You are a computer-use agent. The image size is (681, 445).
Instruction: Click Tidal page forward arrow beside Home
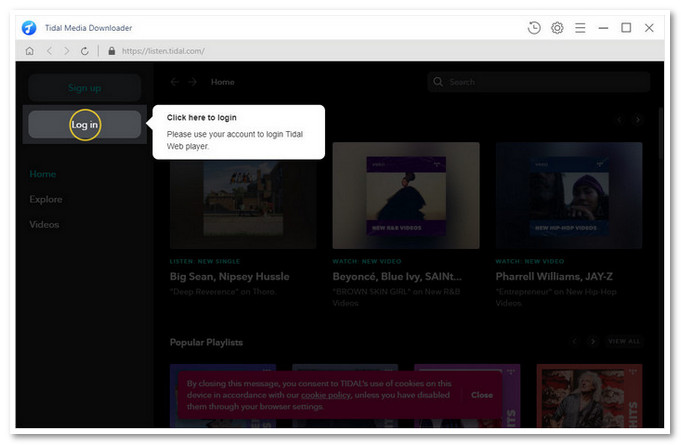click(193, 82)
